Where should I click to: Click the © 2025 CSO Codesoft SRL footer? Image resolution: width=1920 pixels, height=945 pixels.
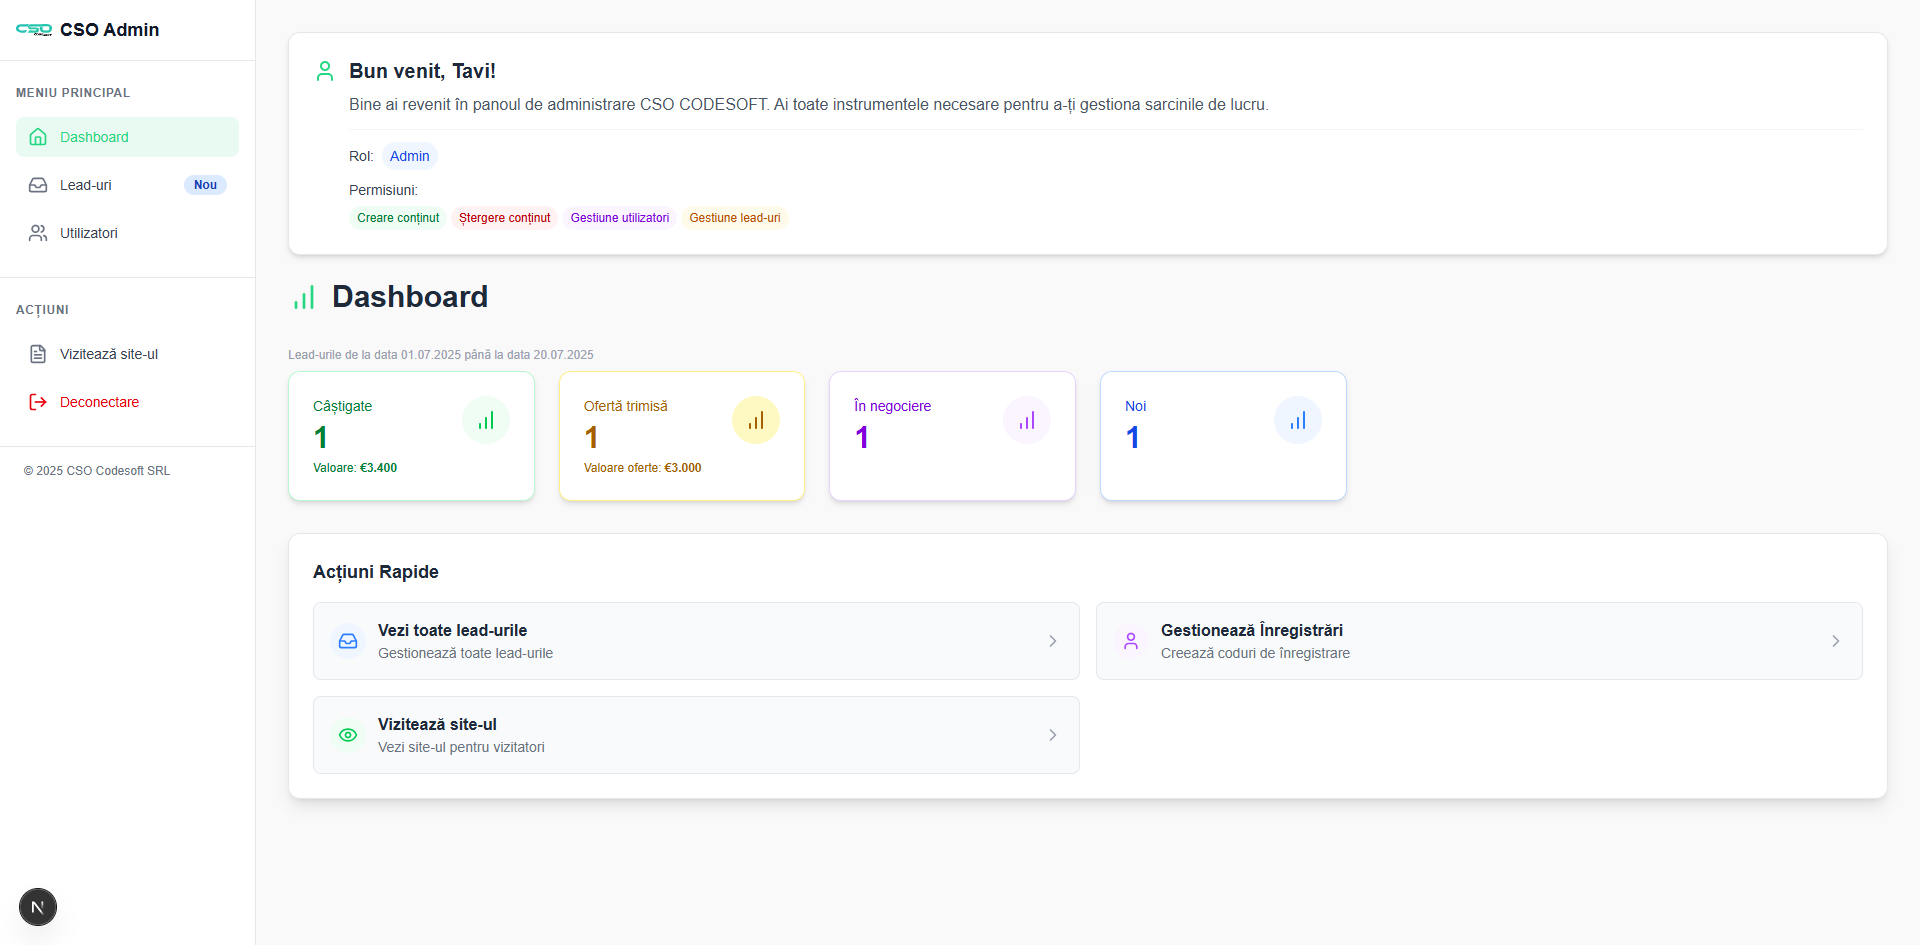97,471
